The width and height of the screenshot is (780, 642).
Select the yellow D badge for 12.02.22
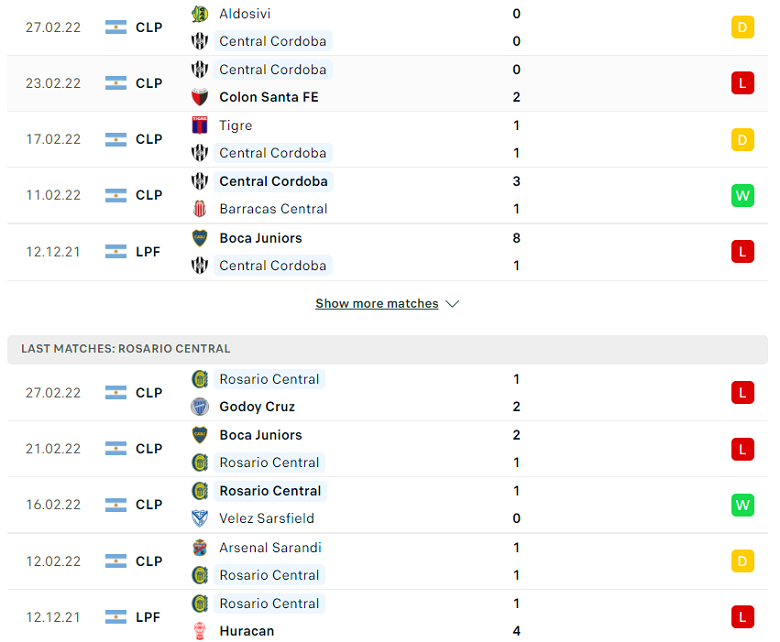pos(742,561)
